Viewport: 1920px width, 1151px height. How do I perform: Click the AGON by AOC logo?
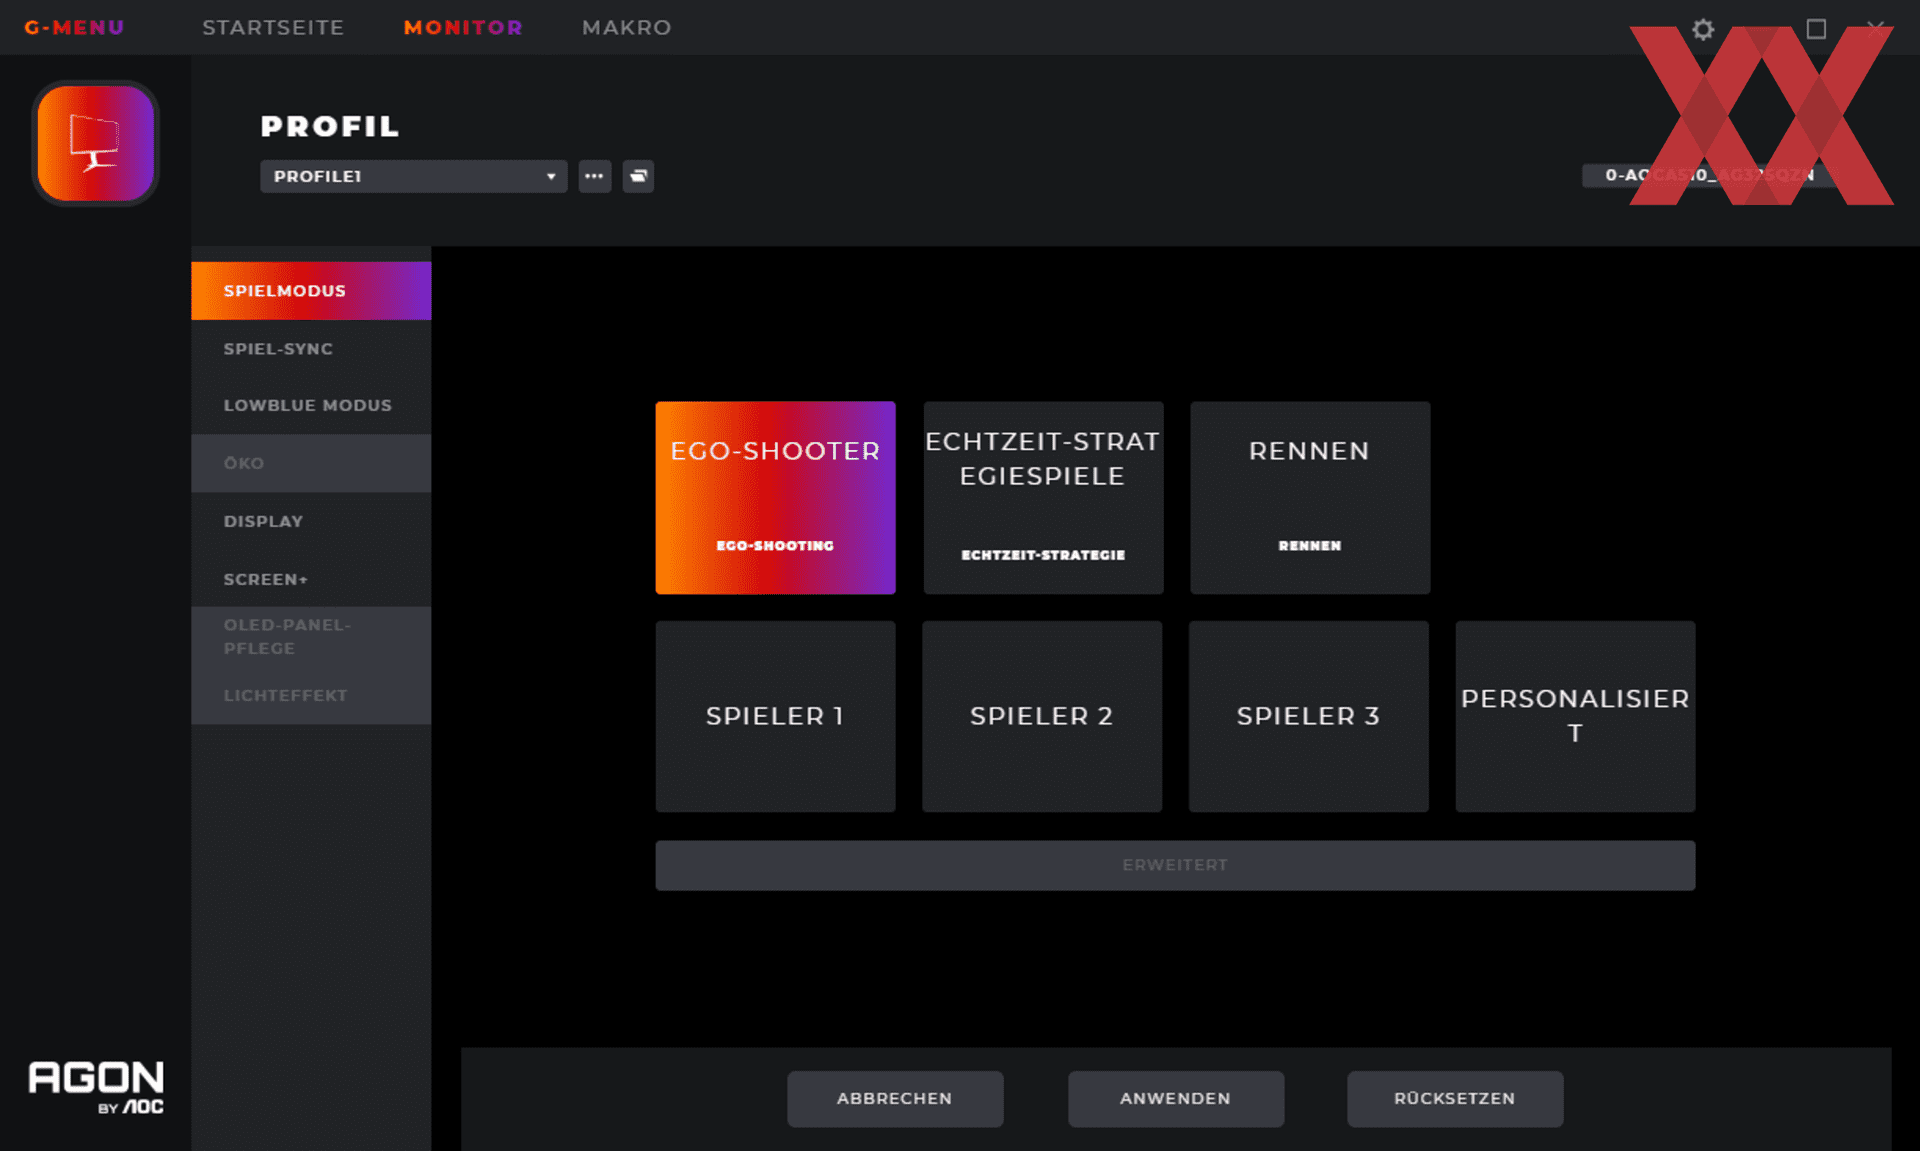pyautogui.click(x=96, y=1086)
